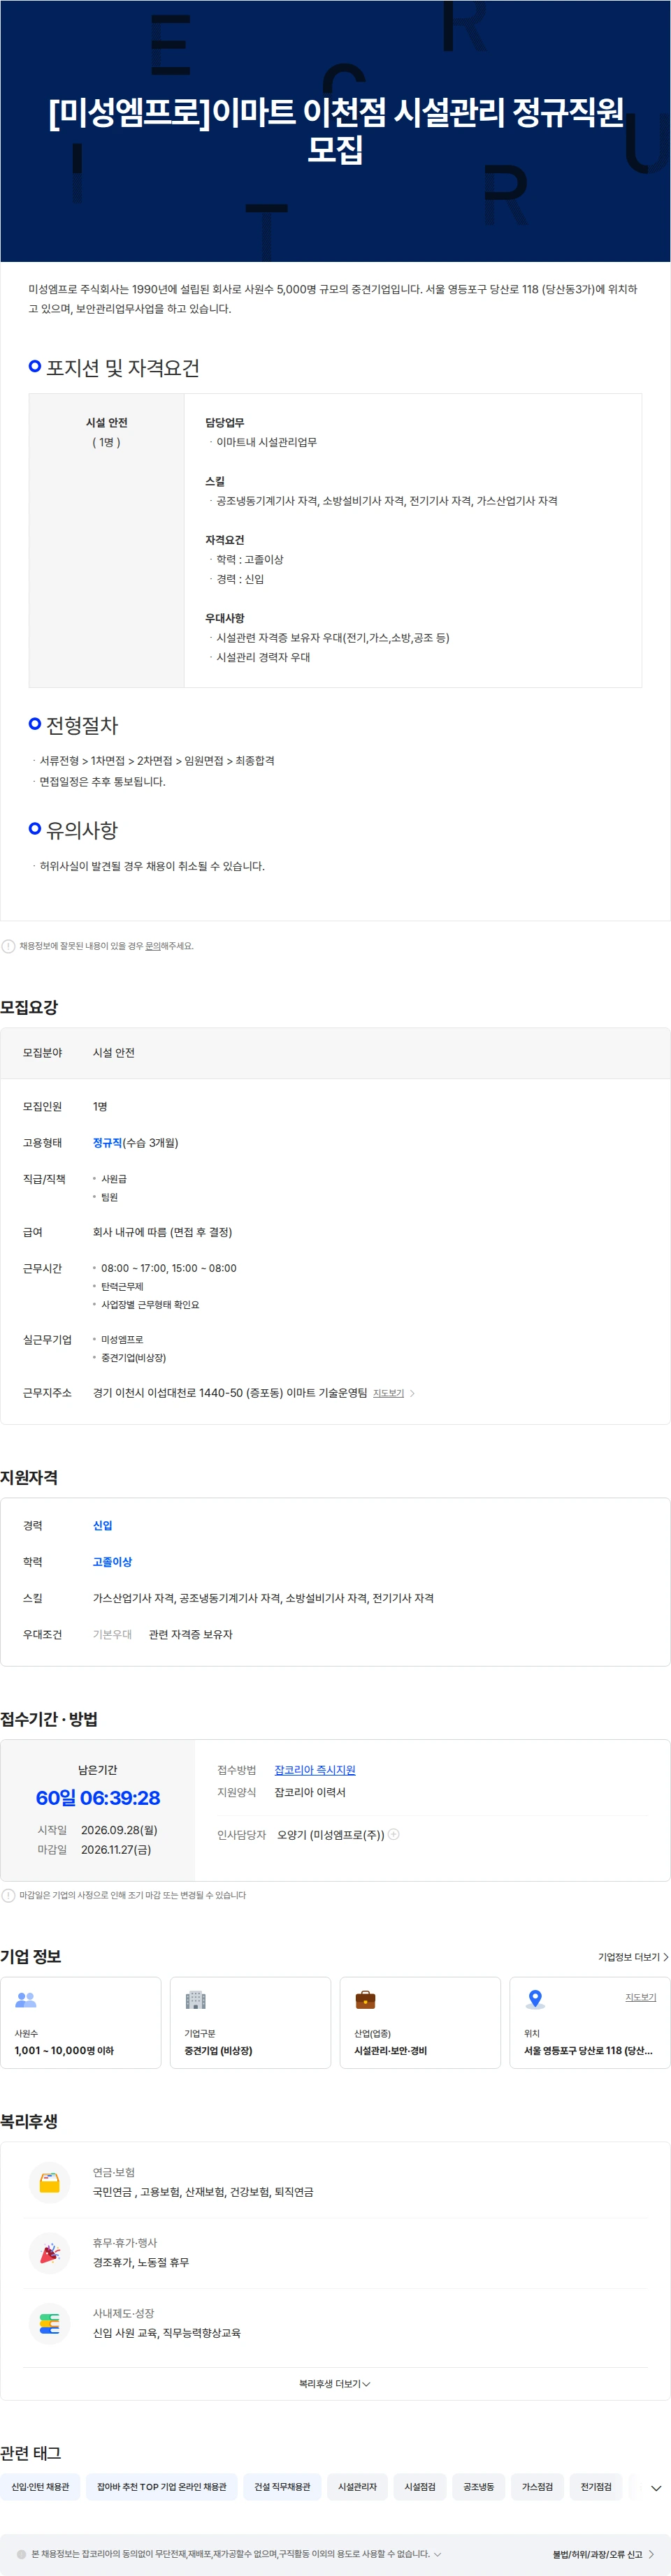
Task: Click 회사 내규에 따름 salary text
Action: [162, 1232]
